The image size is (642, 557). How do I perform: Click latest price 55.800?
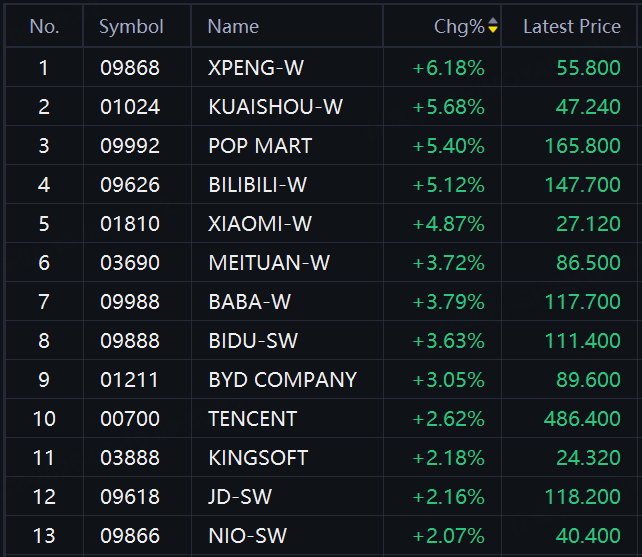click(x=588, y=68)
